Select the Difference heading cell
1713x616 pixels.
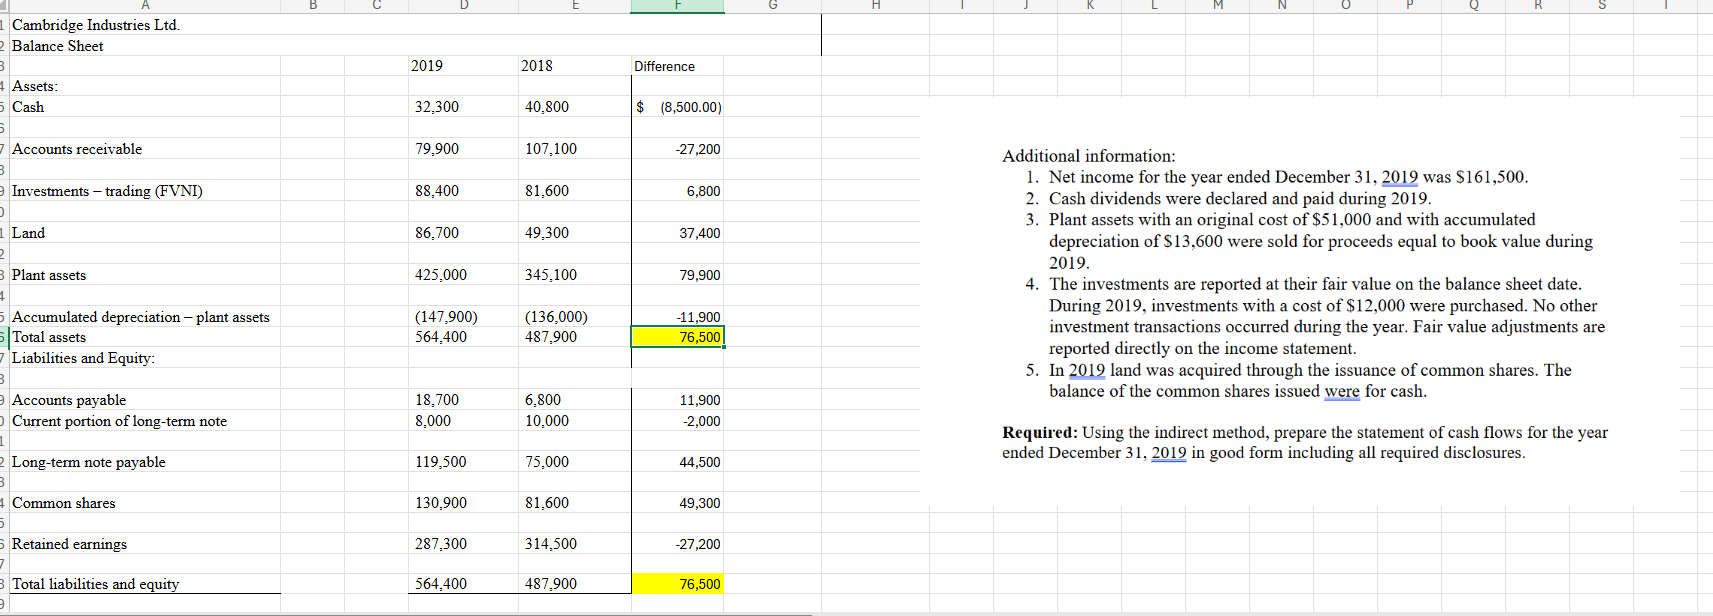tap(664, 66)
